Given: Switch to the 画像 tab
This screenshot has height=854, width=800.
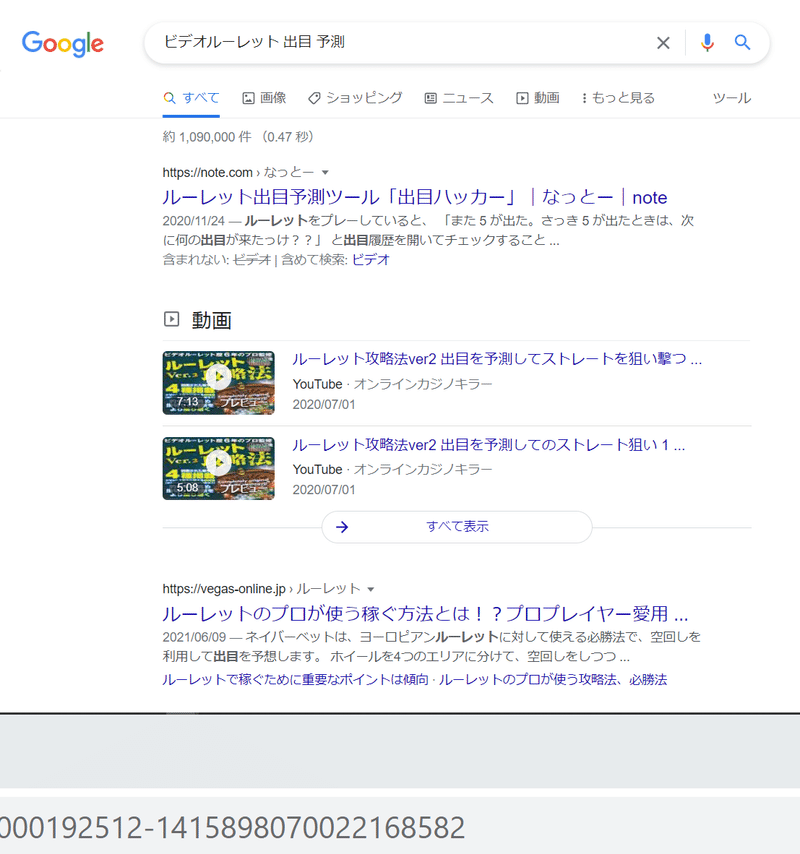Looking at the screenshot, I should click(x=264, y=98).
